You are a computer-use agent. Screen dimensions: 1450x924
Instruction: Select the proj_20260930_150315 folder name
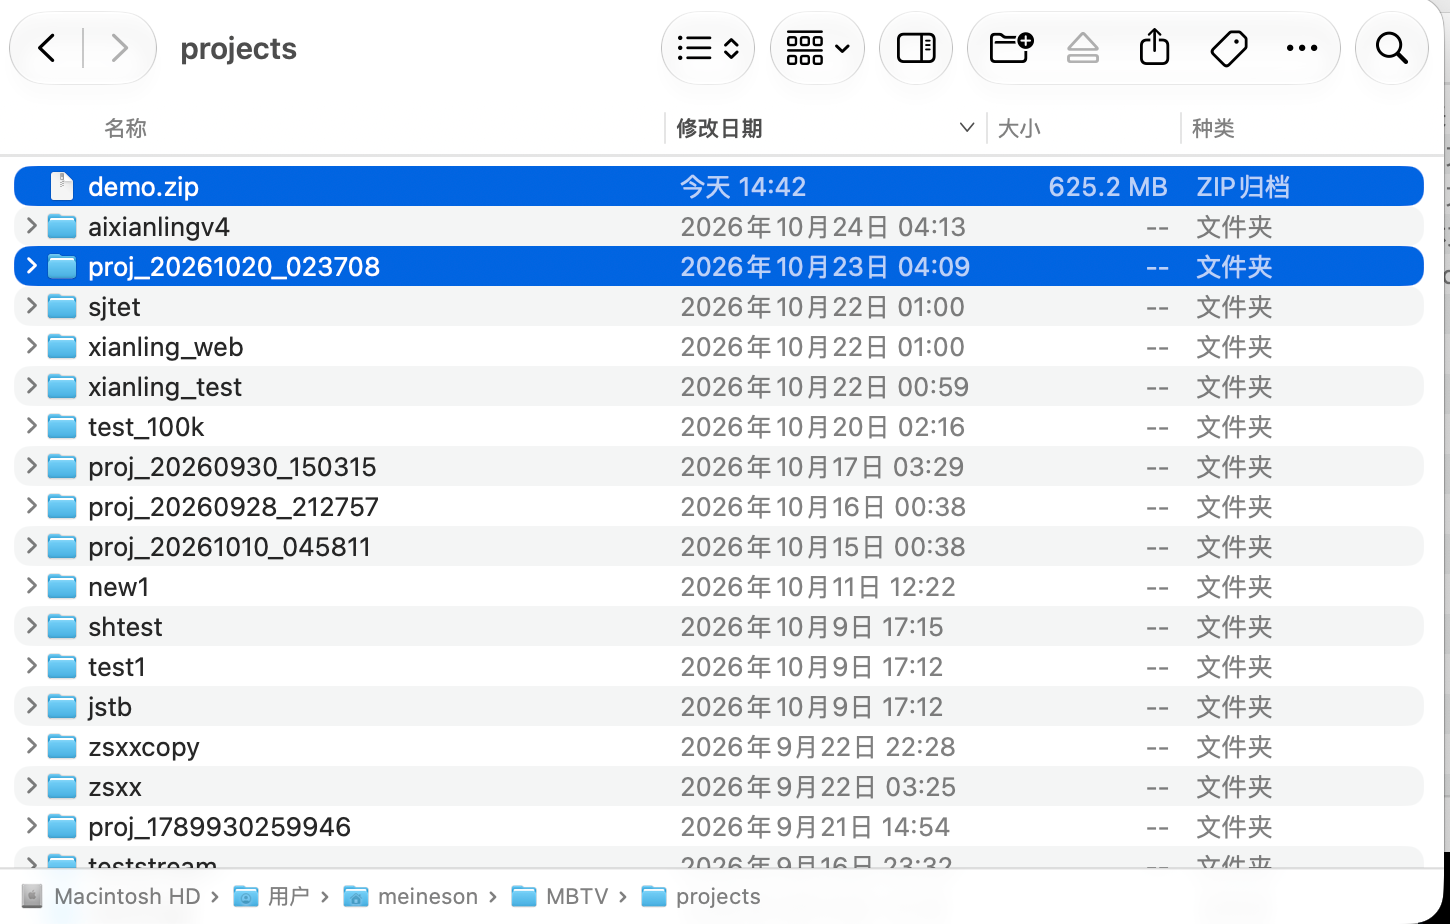(232, 467)
